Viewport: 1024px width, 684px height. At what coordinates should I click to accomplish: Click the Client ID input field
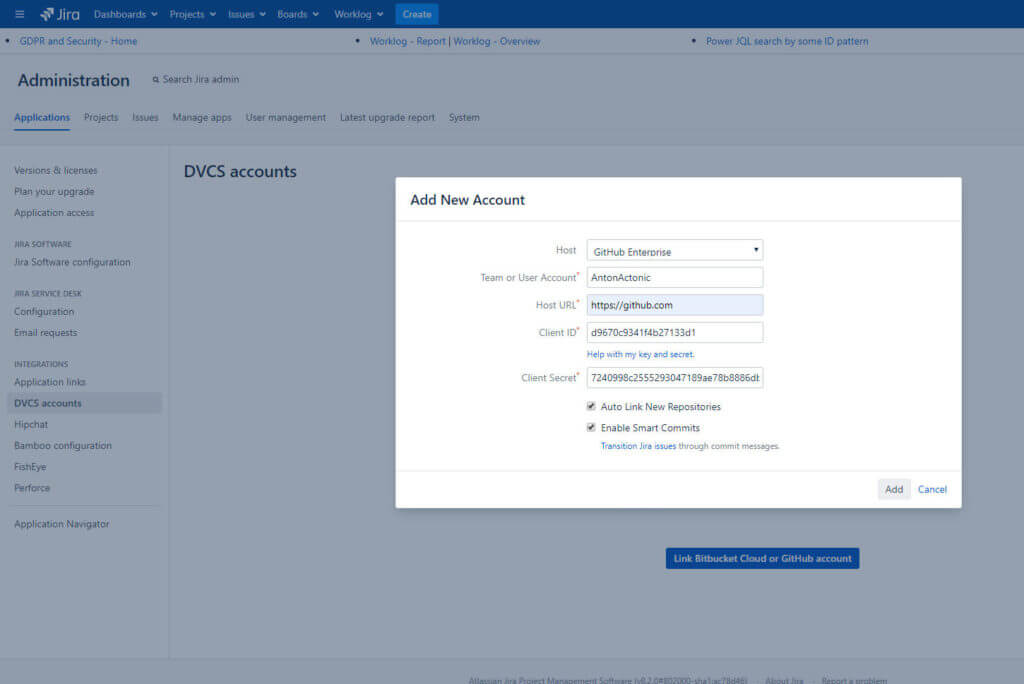(x=675, y=333)
